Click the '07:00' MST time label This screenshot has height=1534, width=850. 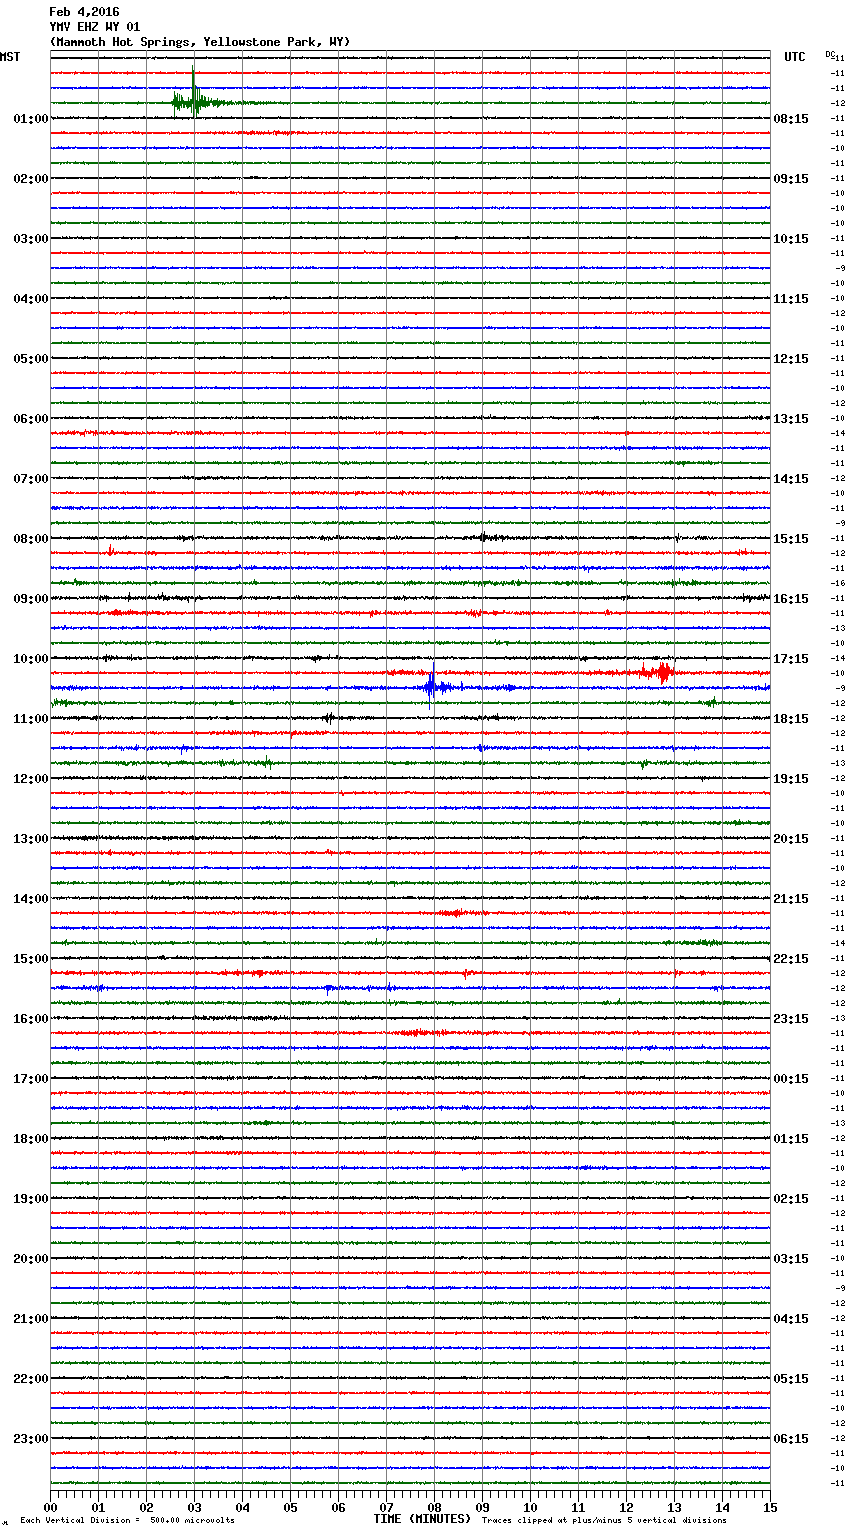pyautogui.click(x=31, y=479)
